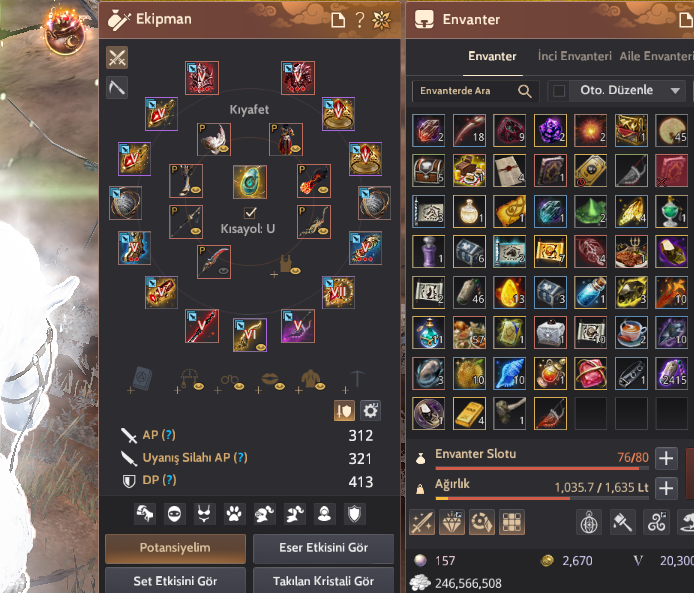The height and width of the screenshot is (593, 694).
Task: Click the Envanterde Ara search field
Action: [x=464, y=91]
